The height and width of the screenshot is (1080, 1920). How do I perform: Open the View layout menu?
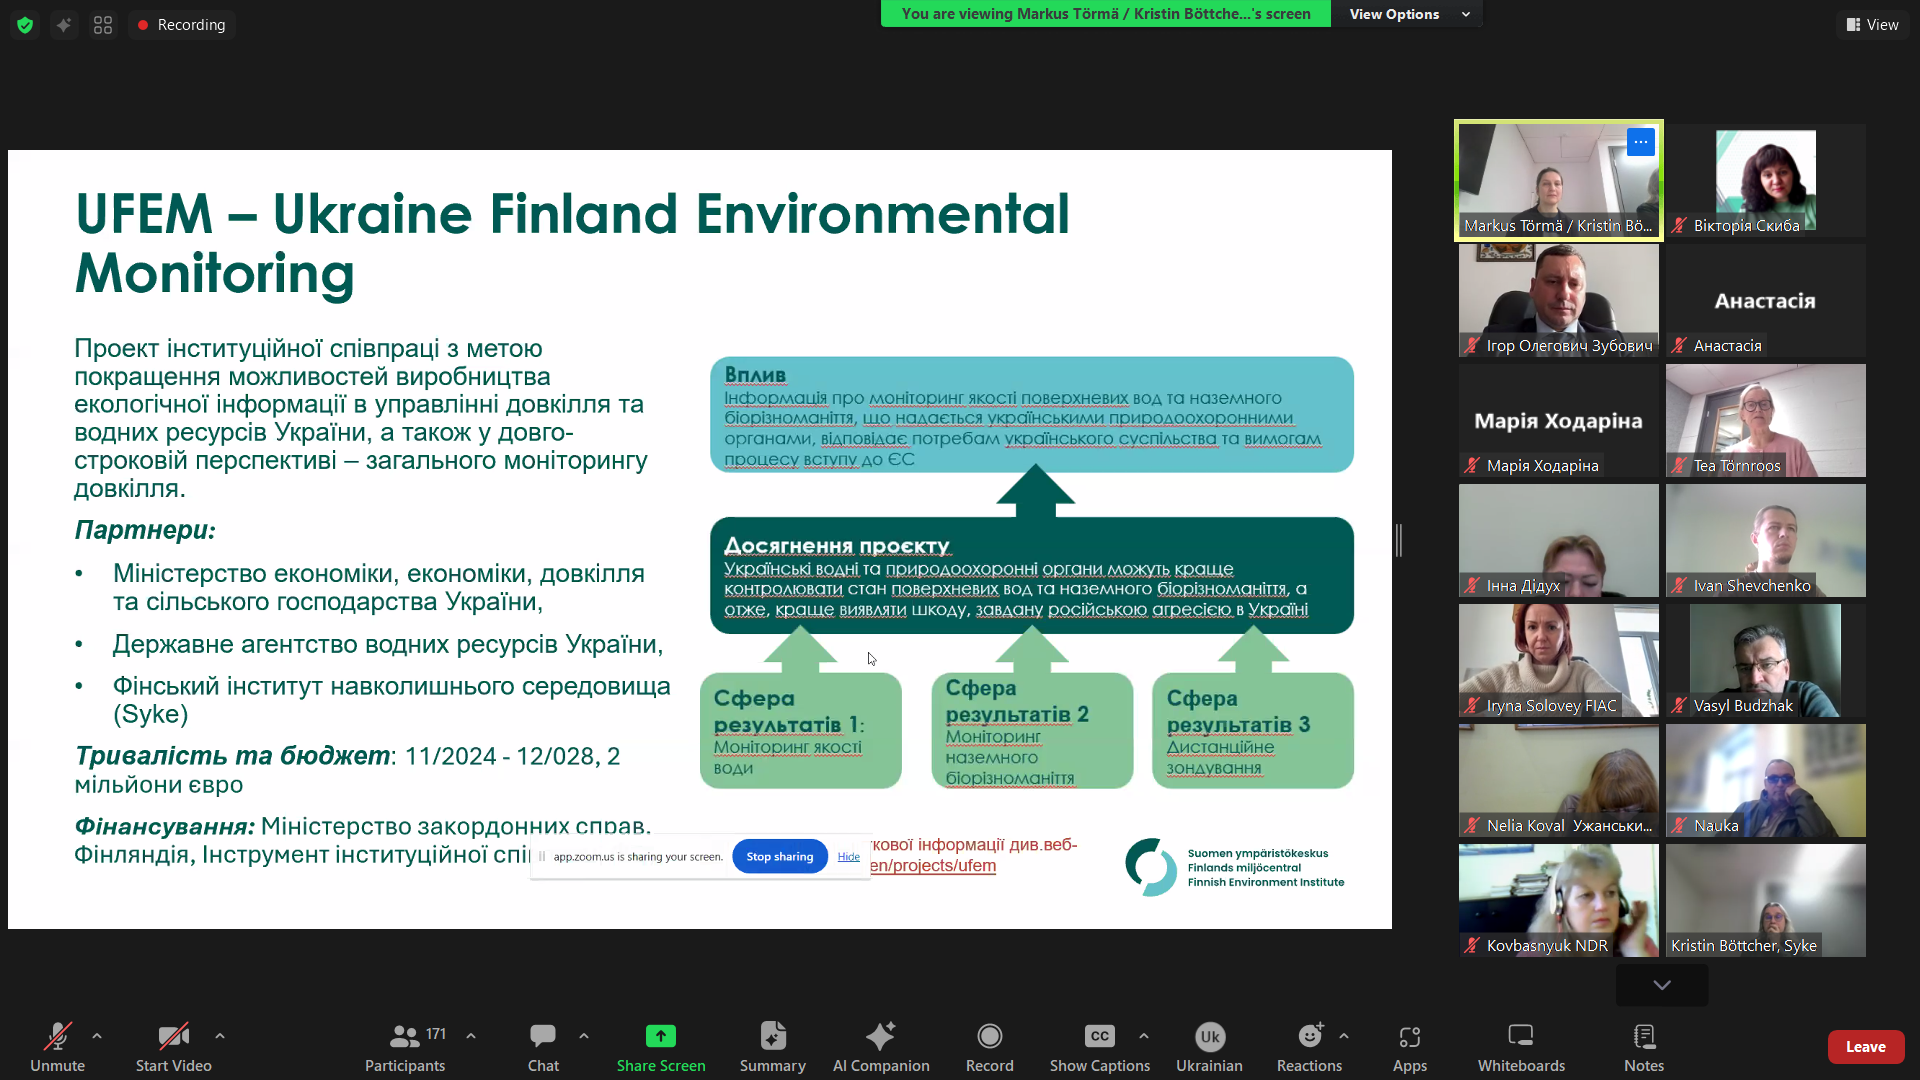pos(1872,25)
